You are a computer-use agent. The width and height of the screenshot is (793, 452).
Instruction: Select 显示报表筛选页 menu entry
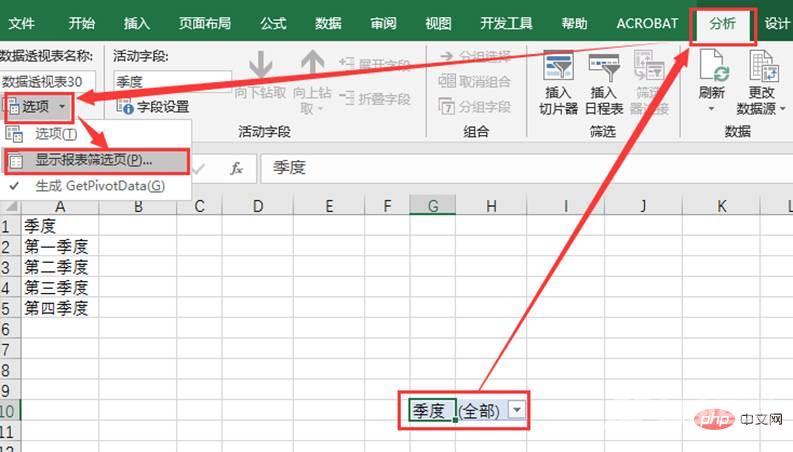(x=94, y=160)
